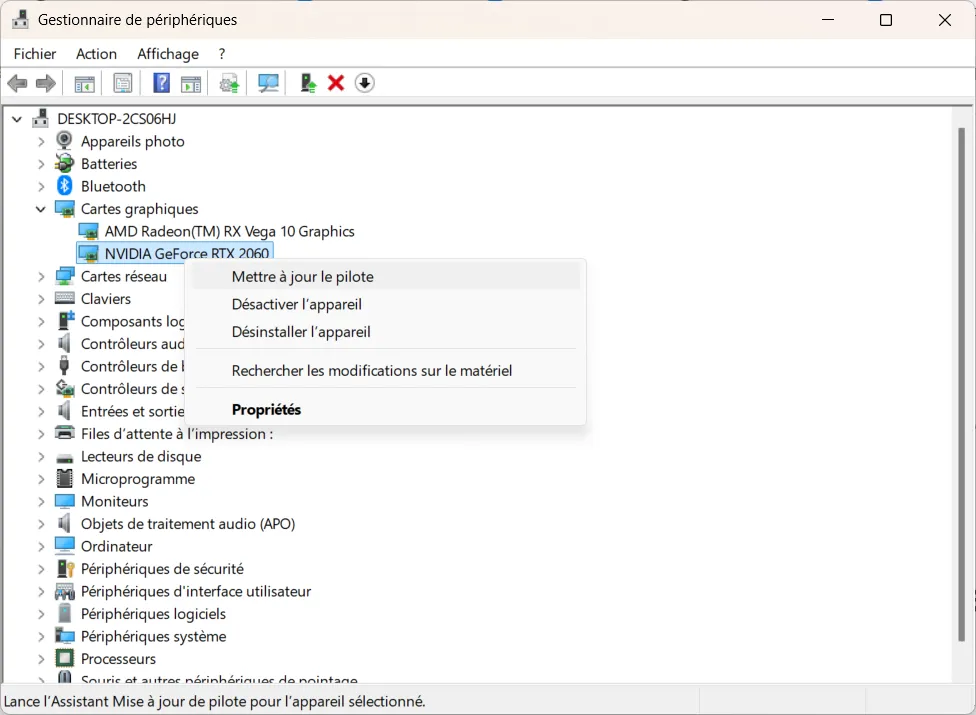Expand the Bluetooth category chevron
Viewport: 976px width, 715px height.
point(41,186)
